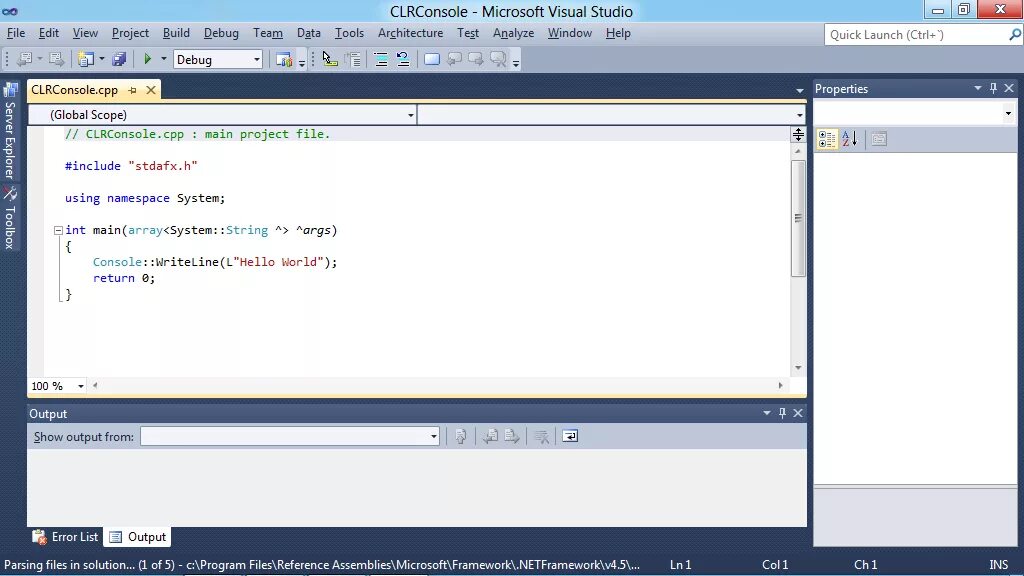Click the Clear All output icon

coord(541,436)
